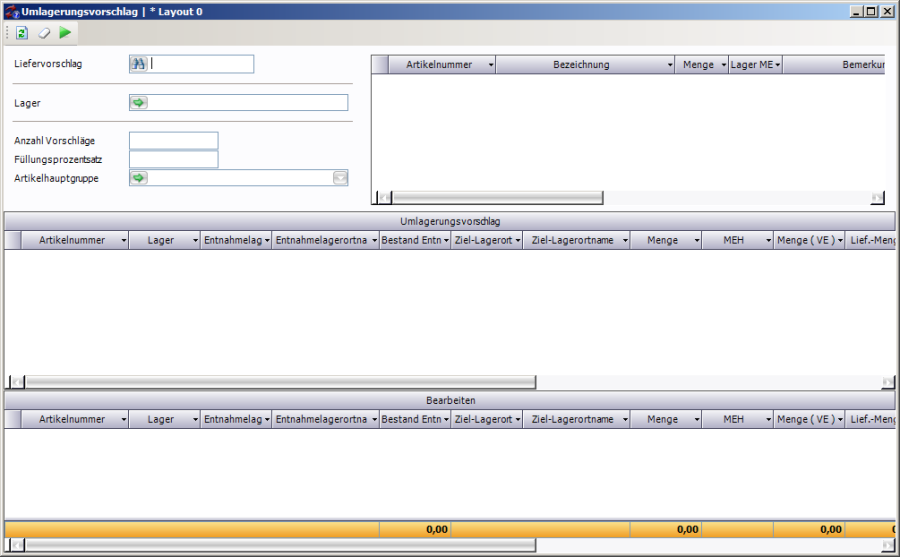Open MEH column filter in Bearbeiten grid
This screenshot has width=900, height=557.
point(767,420)
